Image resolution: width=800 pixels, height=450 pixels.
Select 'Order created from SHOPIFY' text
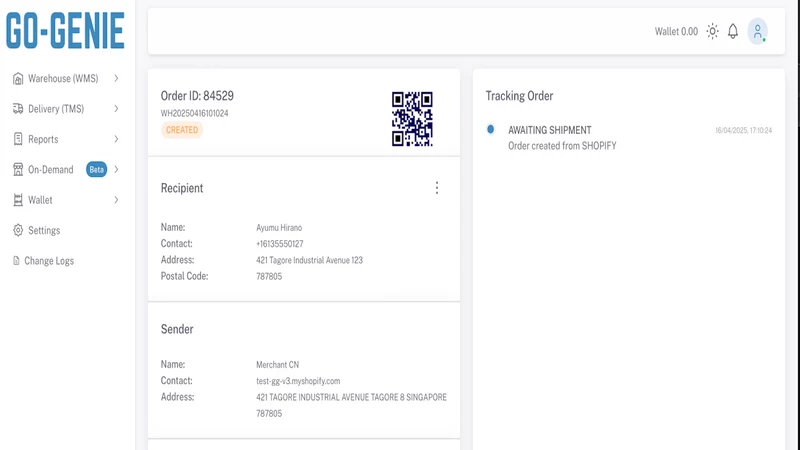tap(562, 146)
